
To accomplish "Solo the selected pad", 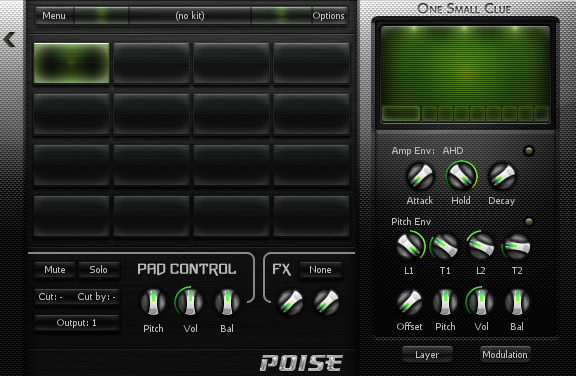I will [98, 270].
